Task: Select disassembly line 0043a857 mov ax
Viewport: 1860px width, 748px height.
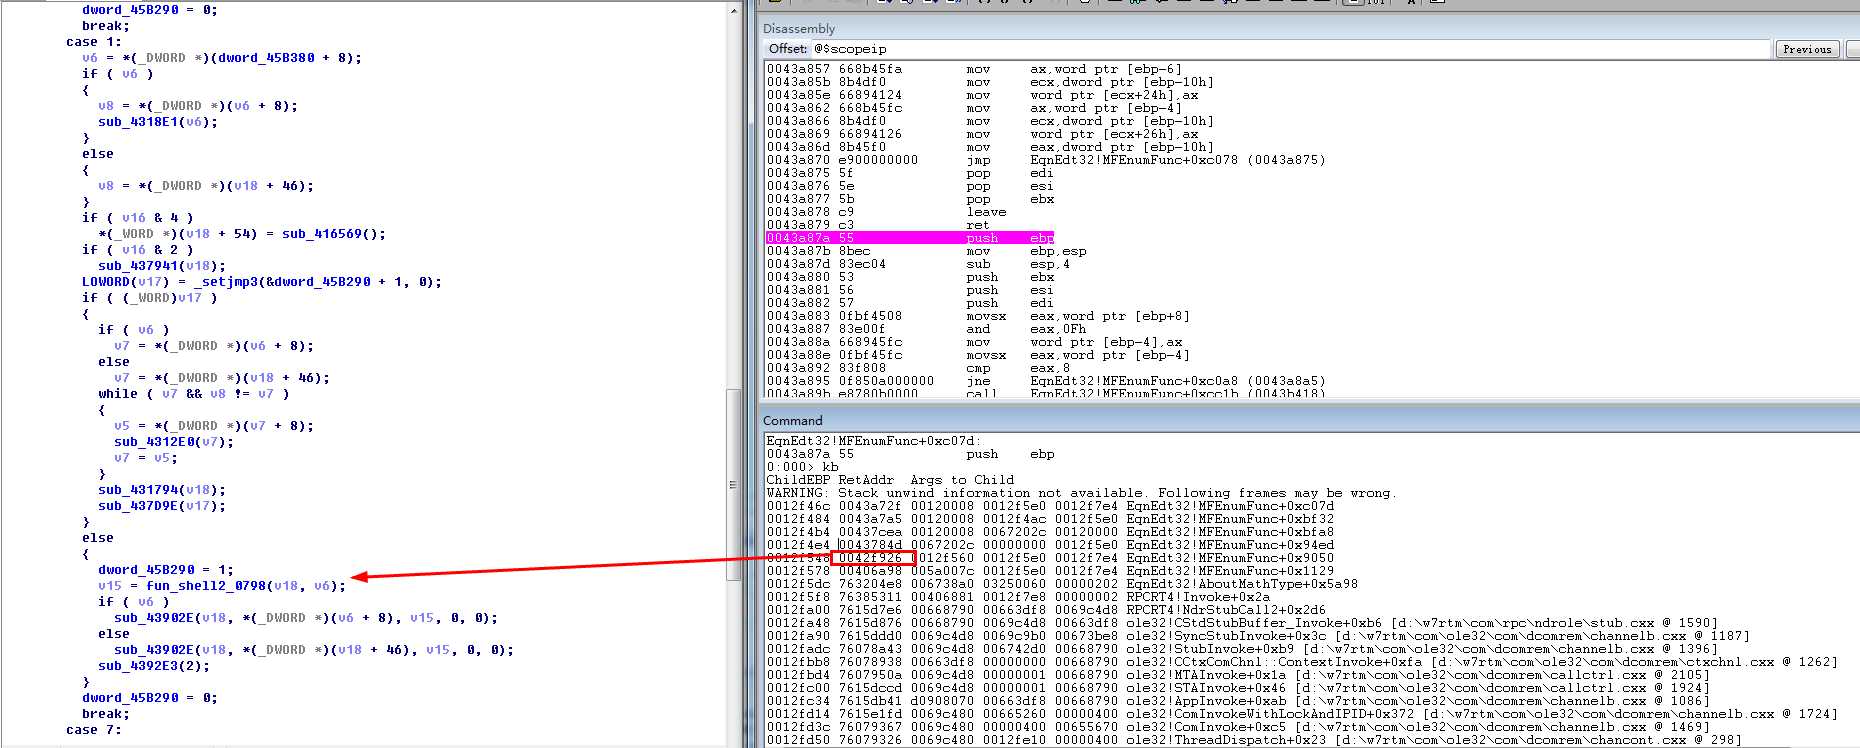Action: (974, 69)
